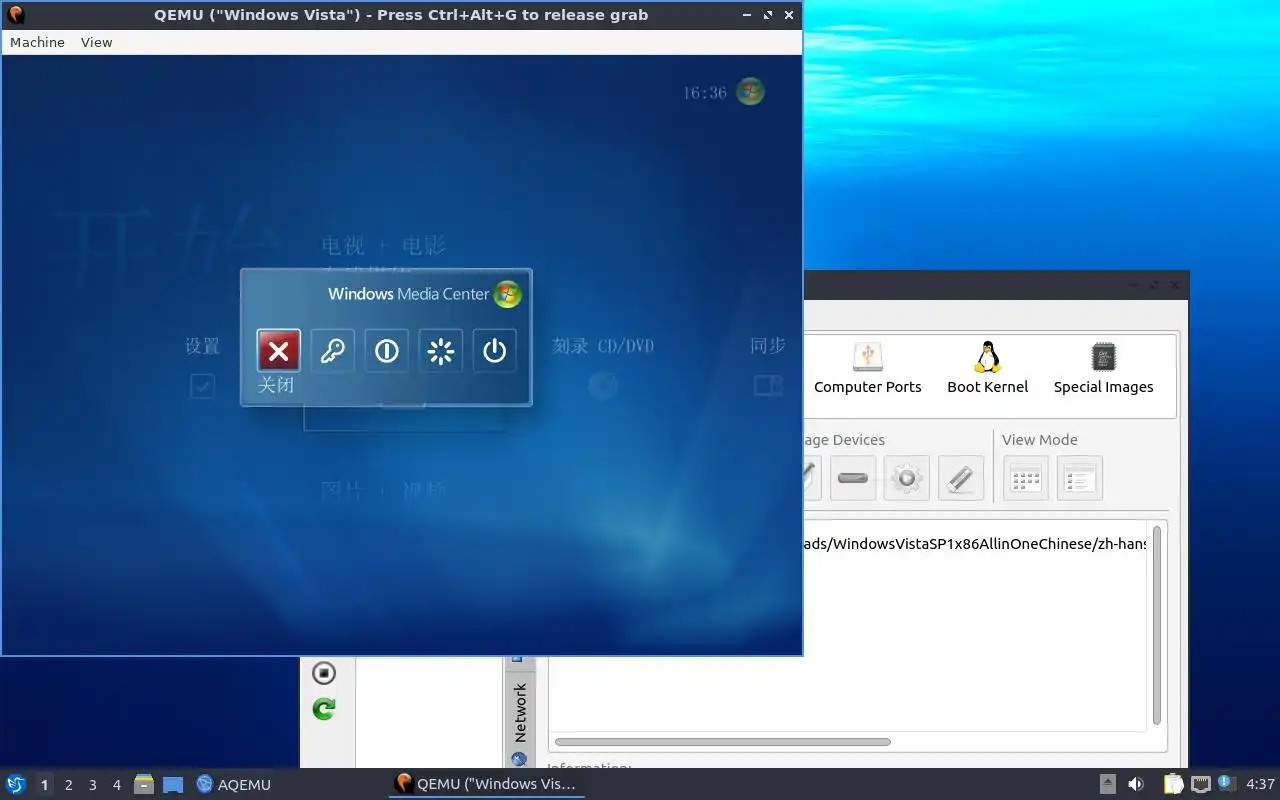Click the flat drive device button in AQEMU
1280x800 pixels.
click(853, 478)
